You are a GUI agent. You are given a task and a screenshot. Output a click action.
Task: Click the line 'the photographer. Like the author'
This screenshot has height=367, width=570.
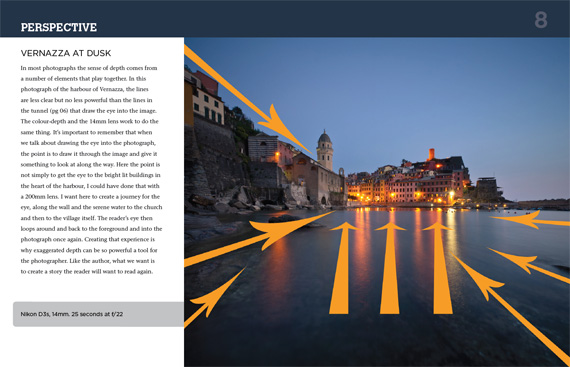click(x=88, y=261)
